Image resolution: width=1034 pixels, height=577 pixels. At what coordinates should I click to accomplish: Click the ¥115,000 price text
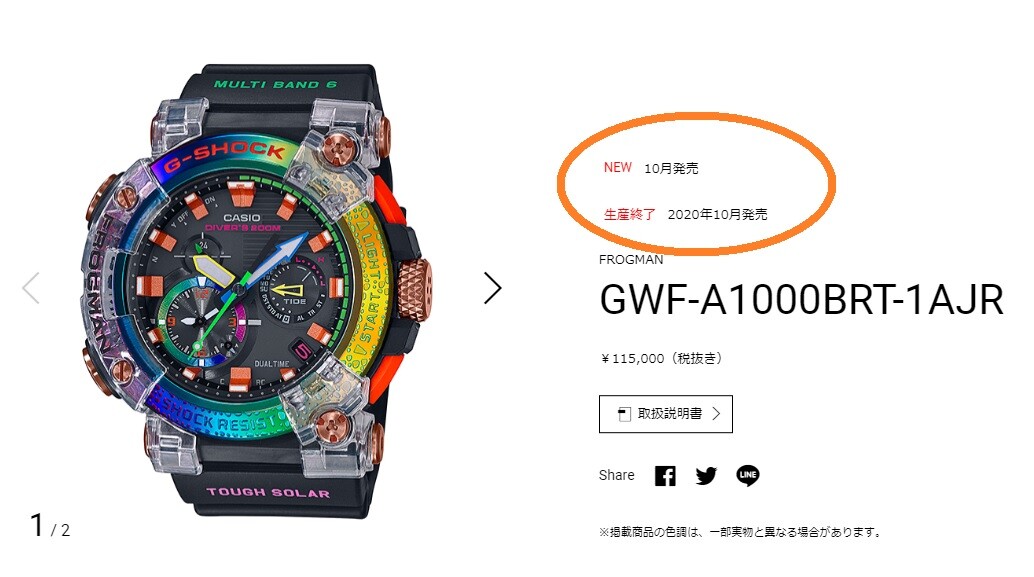[661, 359]
